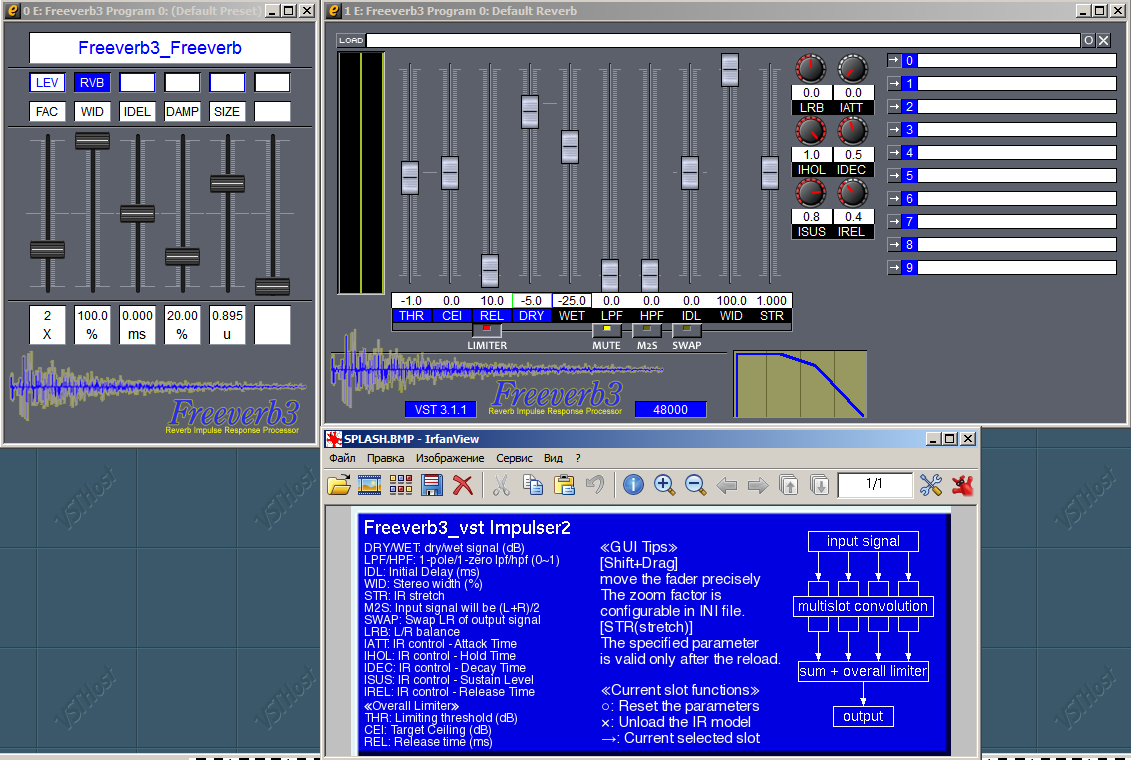Toggle the LIMITER switch

(x=487, y=330)
